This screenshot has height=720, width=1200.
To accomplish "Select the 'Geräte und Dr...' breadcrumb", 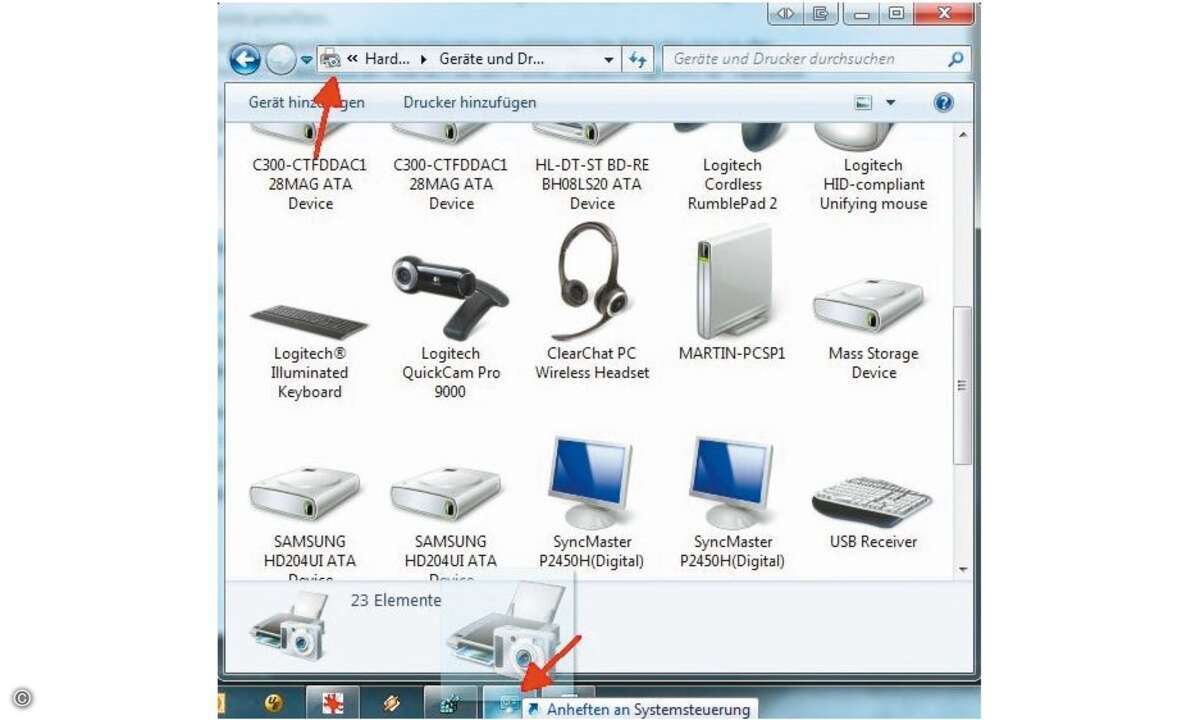I will click(491, 59).
